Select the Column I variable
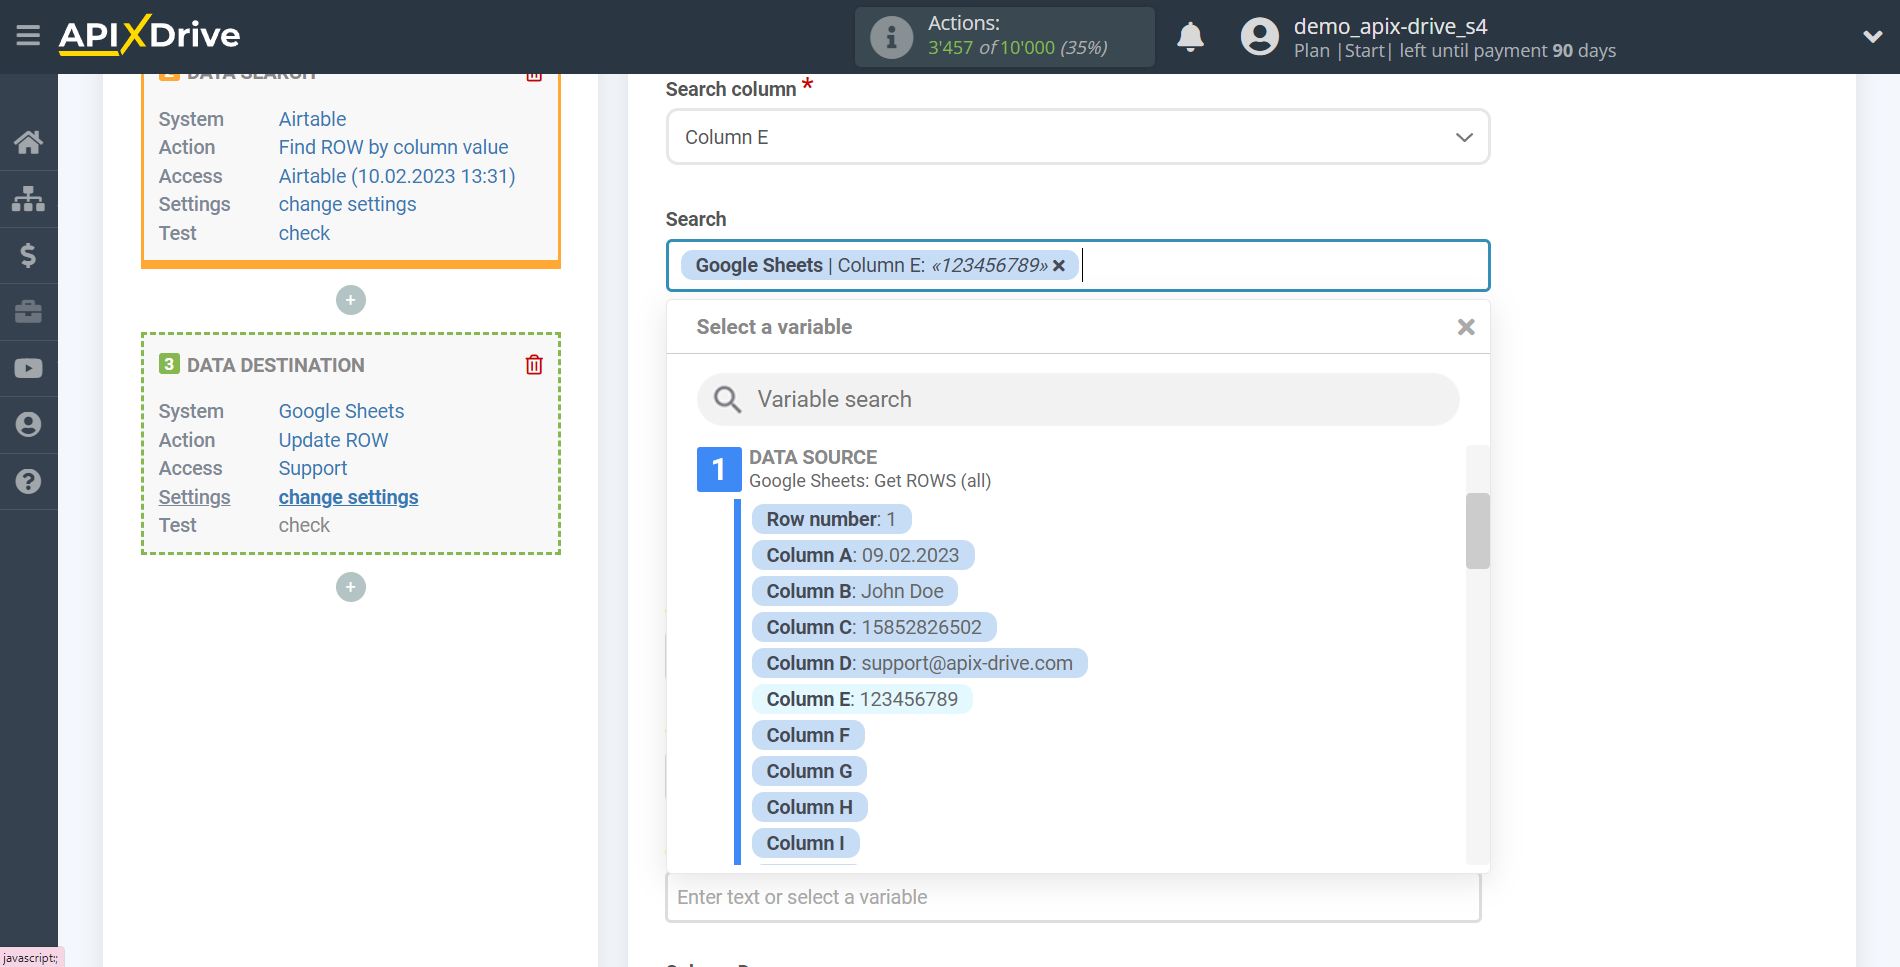 pos(805,843)
